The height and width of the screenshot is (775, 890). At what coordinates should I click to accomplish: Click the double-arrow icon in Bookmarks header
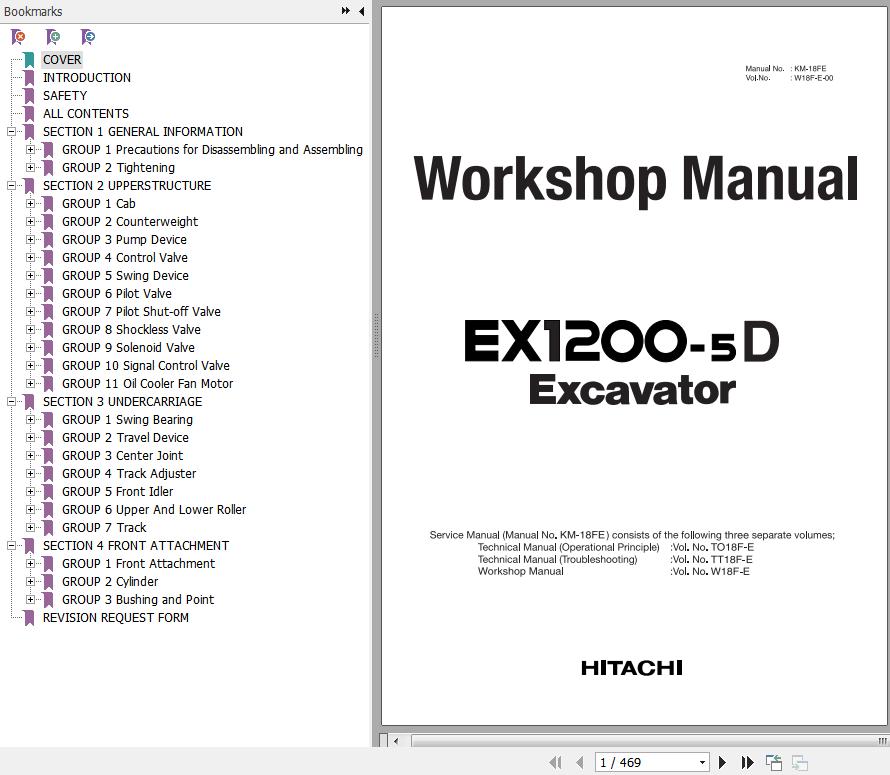(x=346, y=11)
